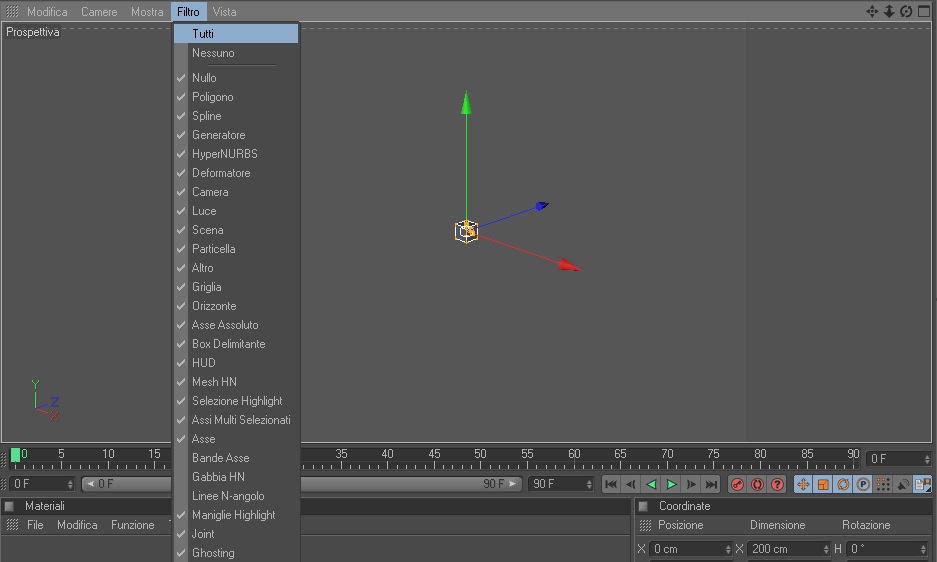Click the Coordinate panel square icon
The width and height of the screenshot is (937, 562).
tap(644, 506)
